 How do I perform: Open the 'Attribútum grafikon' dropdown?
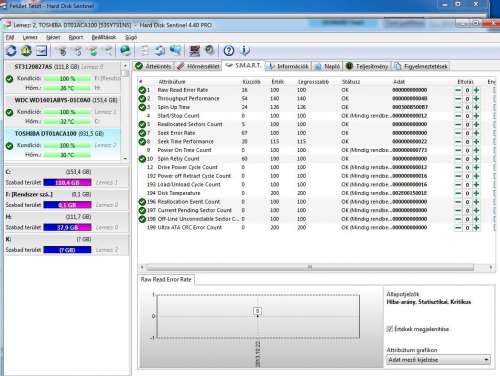point(438,360)
